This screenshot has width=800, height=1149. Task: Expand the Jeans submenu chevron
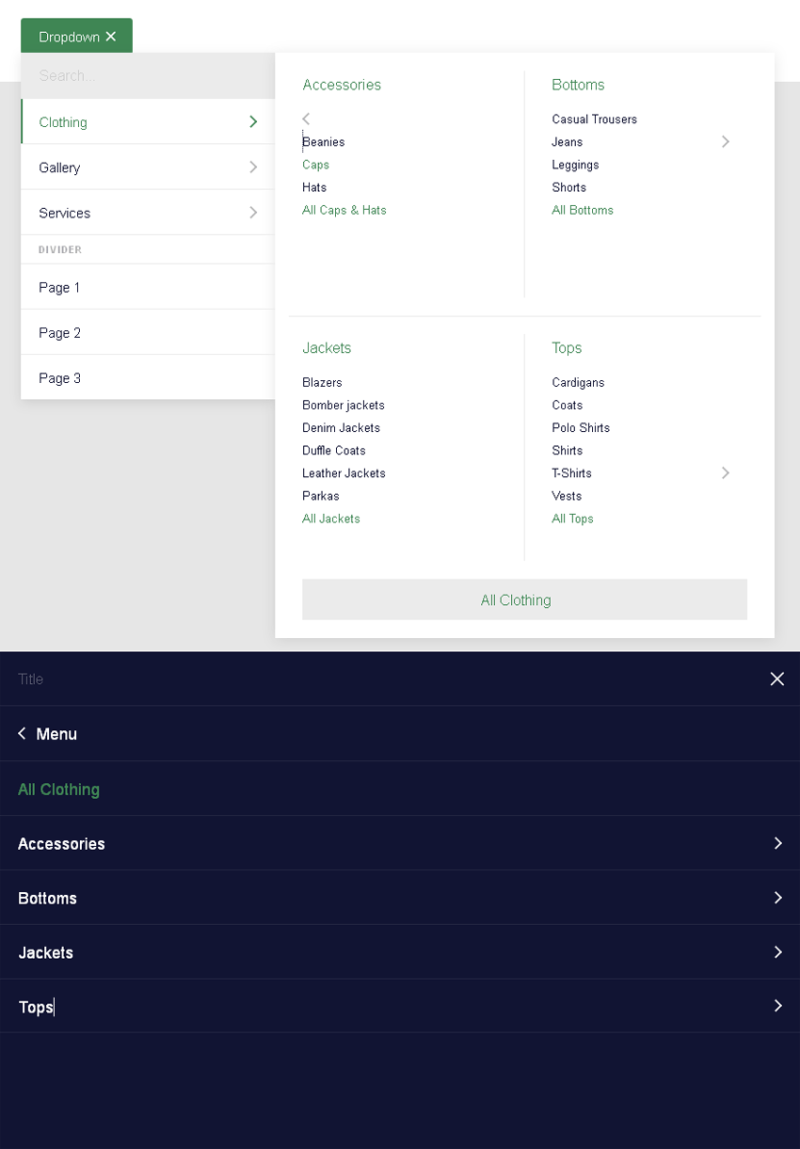[725, 142]
